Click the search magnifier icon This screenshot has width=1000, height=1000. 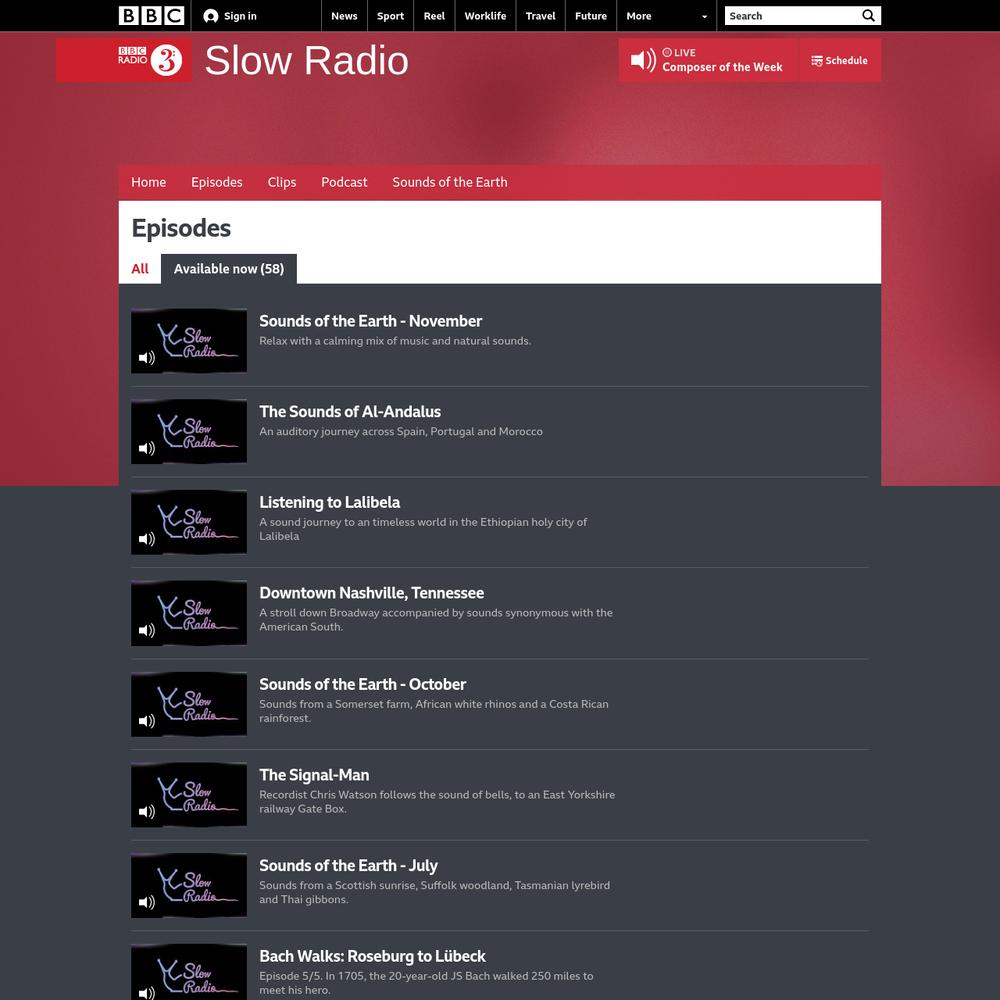[x=868, y=15]
